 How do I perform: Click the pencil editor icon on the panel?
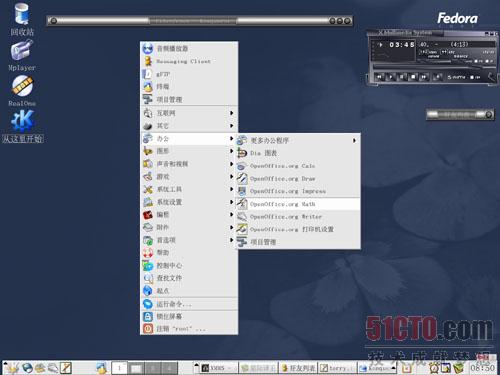coord(66,367)
